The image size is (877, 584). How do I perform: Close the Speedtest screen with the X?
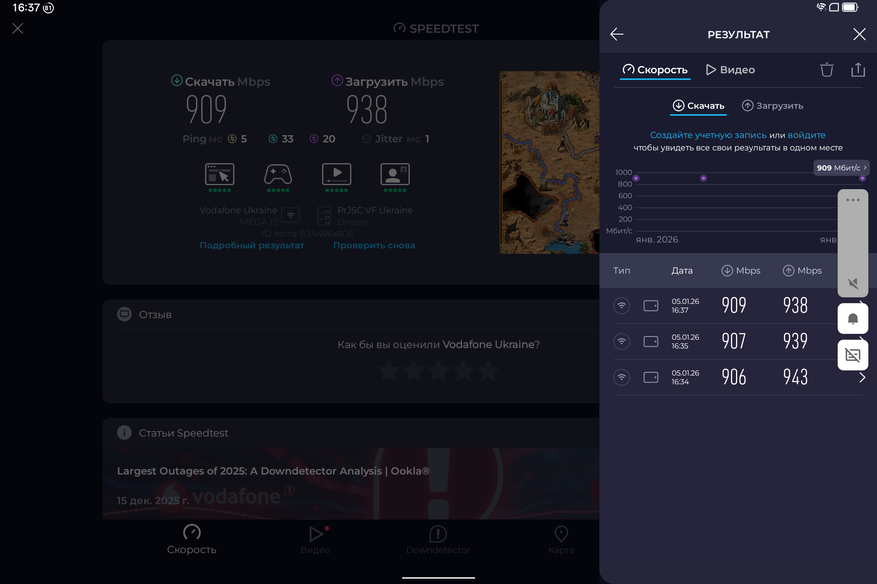(x=18, y=29)
